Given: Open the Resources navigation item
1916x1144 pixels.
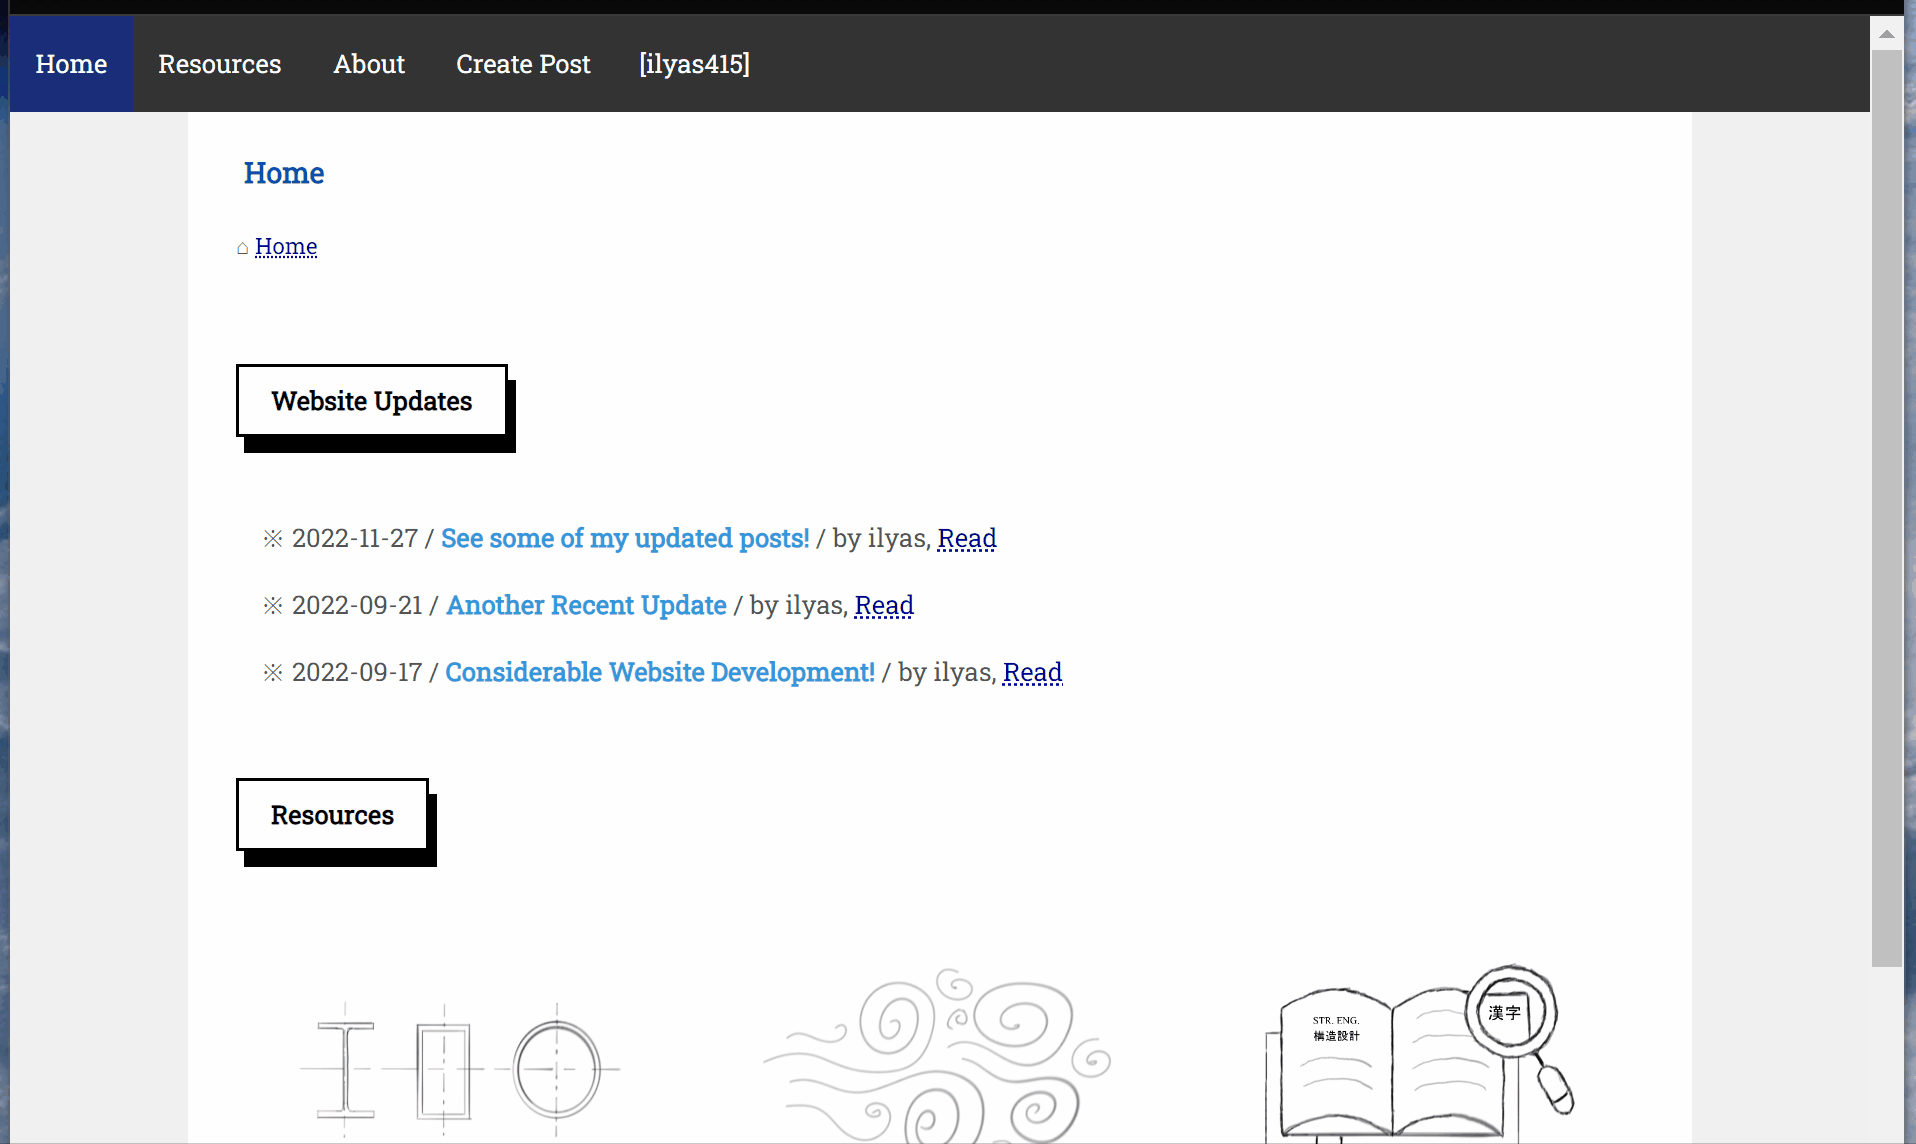Looking at the screenshot, I should pyautogui.click(x=220, y=64).
